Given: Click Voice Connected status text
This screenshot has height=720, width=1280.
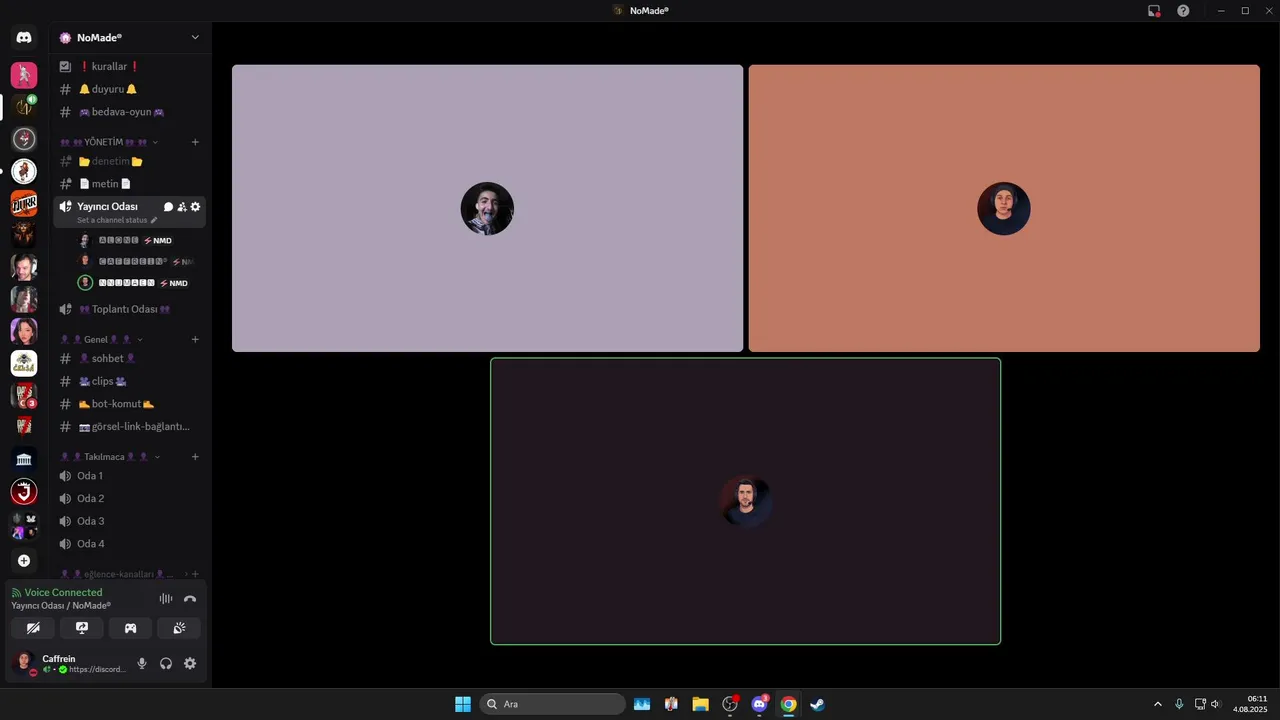Looking at the screenshot, I should [63, 592].
